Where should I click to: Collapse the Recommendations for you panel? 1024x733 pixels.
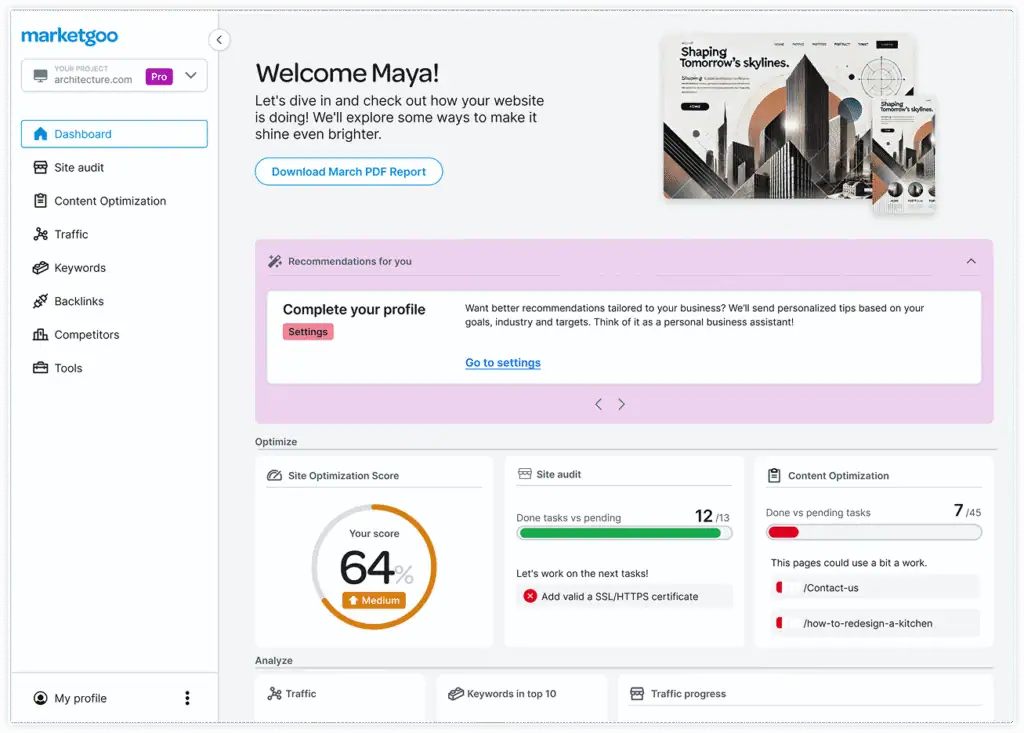pyautogui.click(x=970, y=260)
